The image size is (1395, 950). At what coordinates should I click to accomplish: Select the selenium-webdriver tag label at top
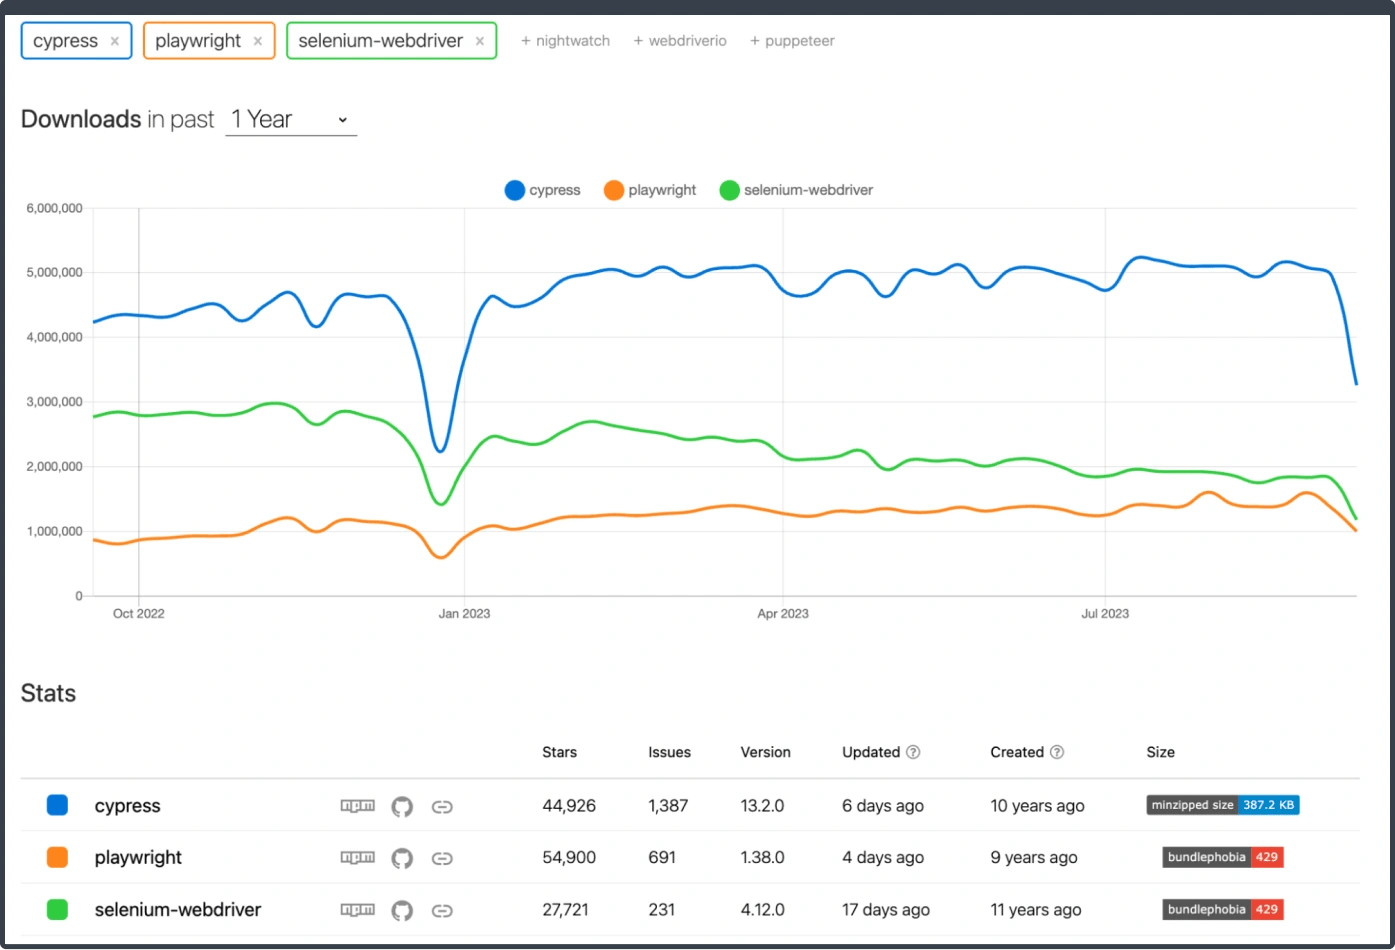(381, 41)
